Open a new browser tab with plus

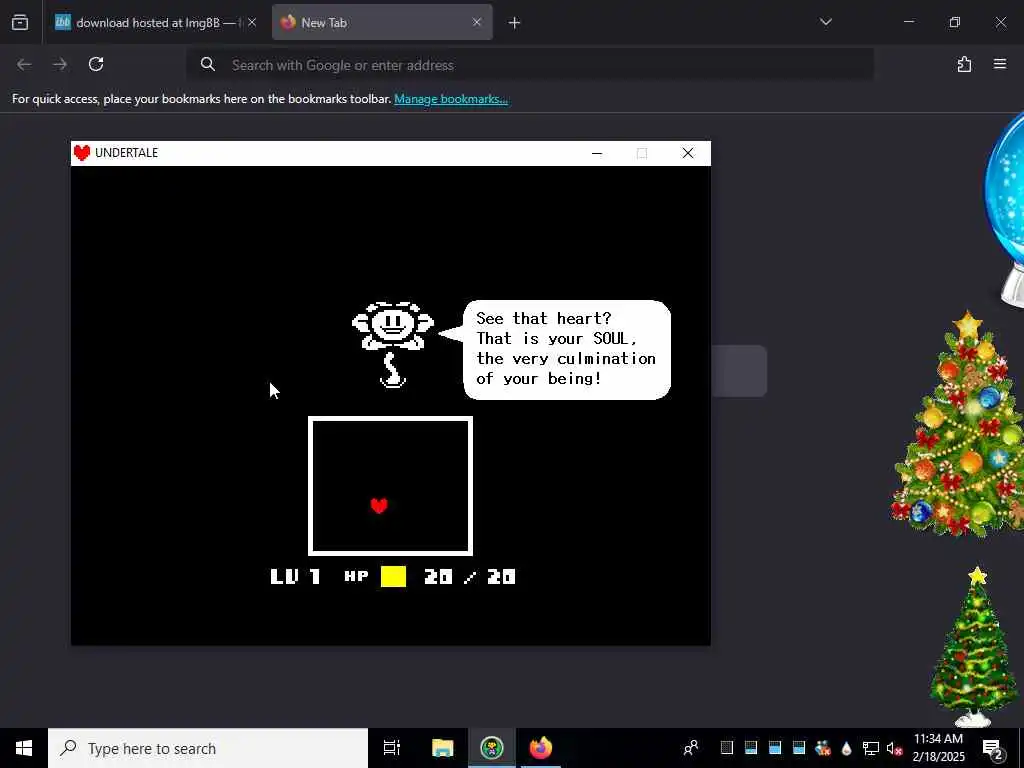[515, 23]
